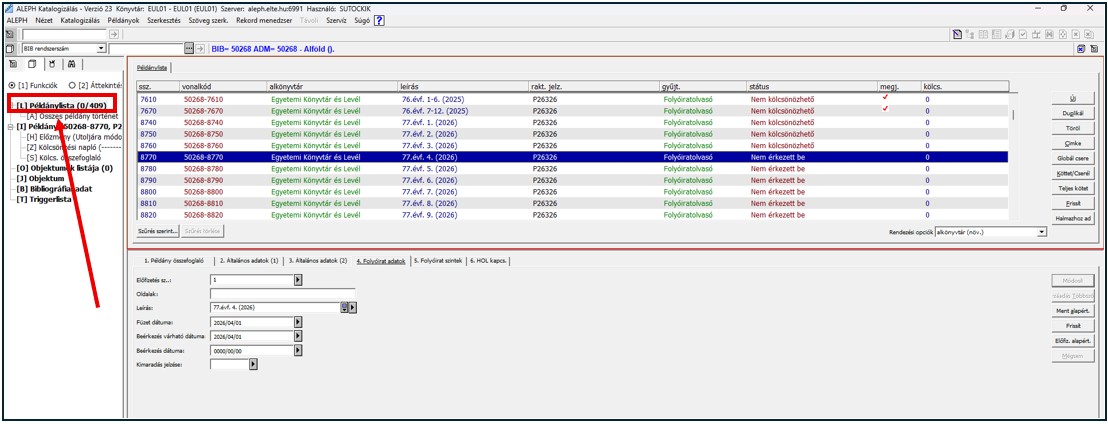Click the record bar icon left of BIB rendszerszám
The height and width of the screenshot is (424, 1108).
coord(9,48)
